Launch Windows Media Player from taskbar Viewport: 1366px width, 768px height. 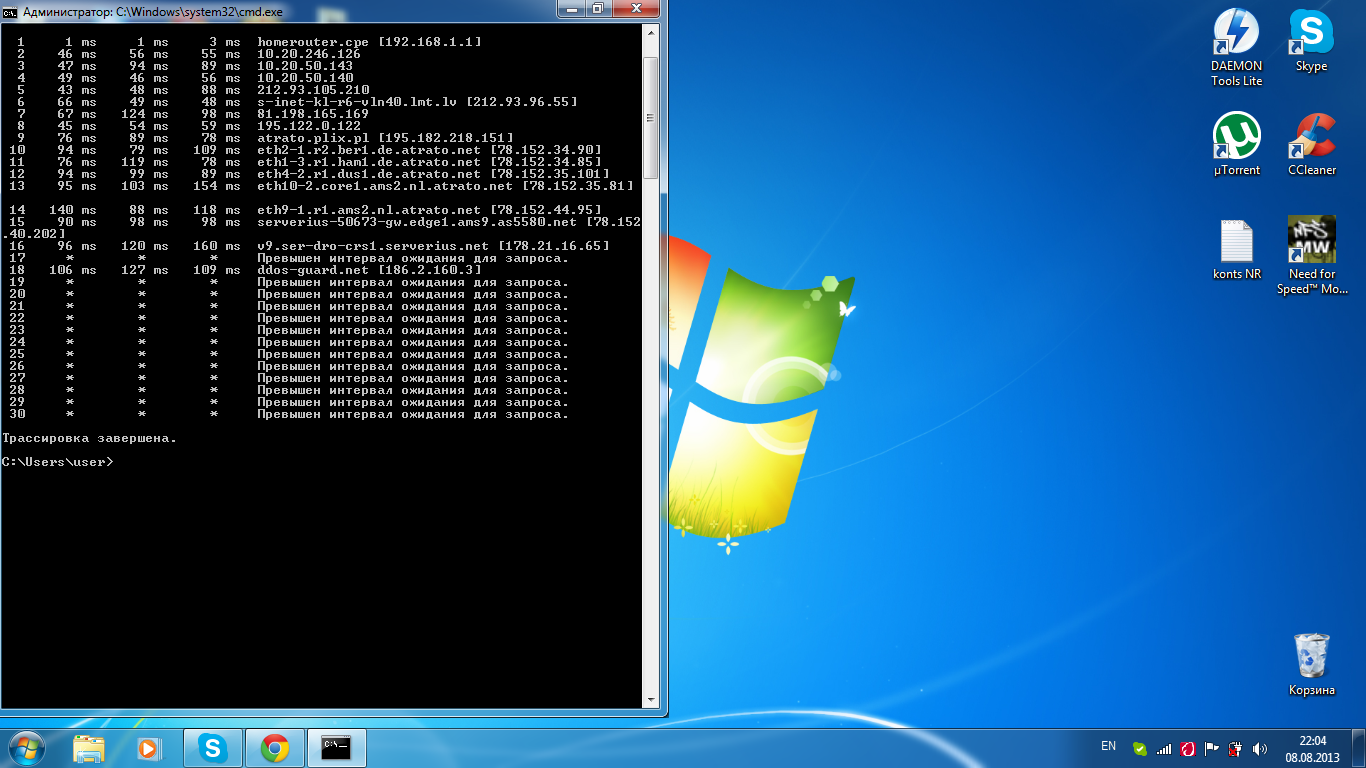pos(149,748)
